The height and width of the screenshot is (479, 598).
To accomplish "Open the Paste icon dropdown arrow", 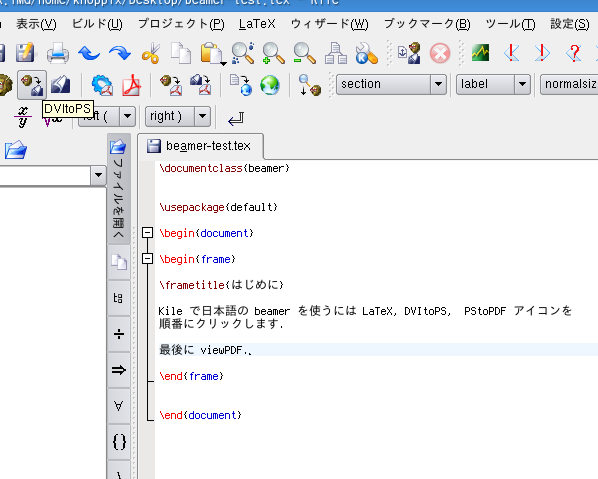I will pos(223,63).
